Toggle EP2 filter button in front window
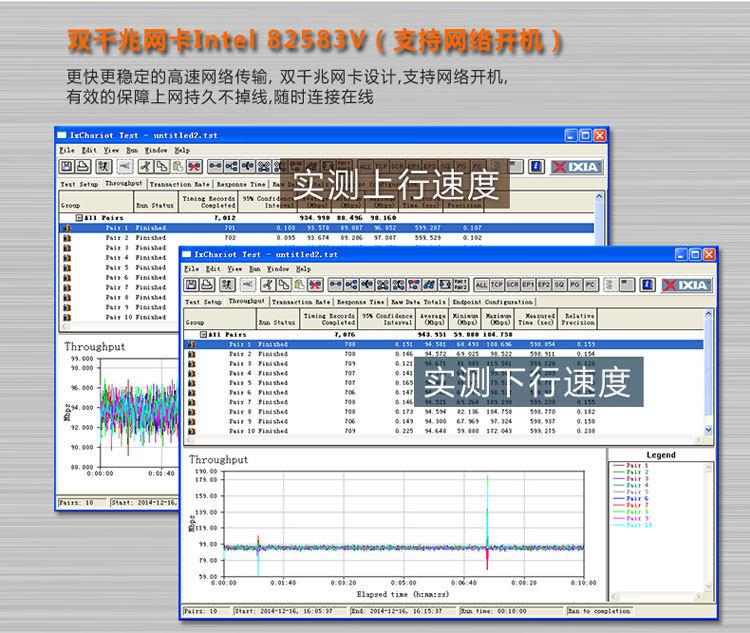 (x=544, y=285)
